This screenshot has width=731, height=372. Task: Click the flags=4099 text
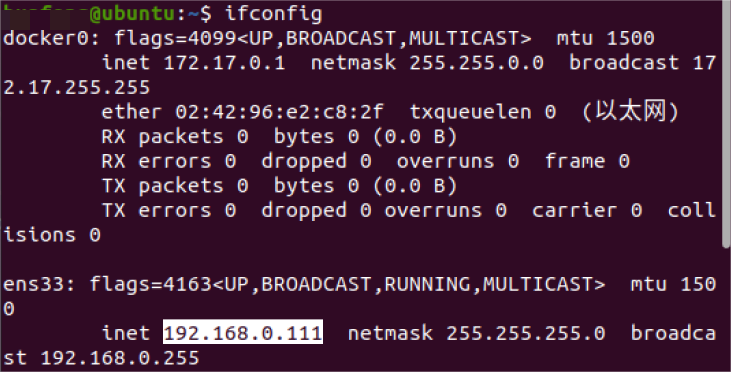175,38
